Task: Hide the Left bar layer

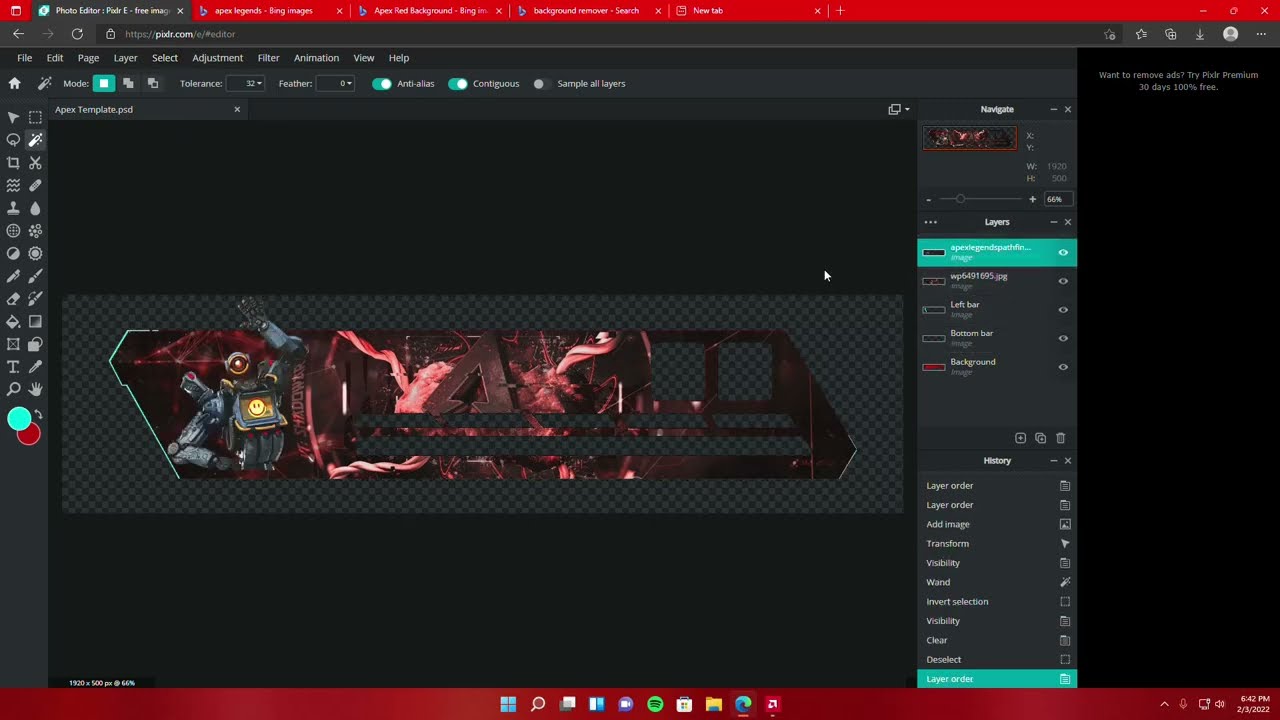Action: tap(1063, 310)
